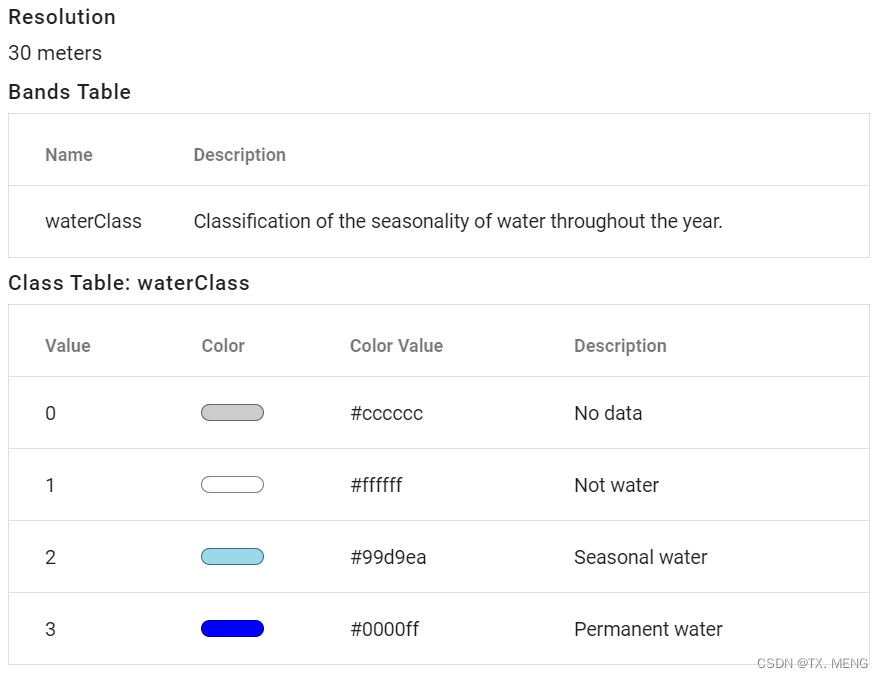This screenshot has height=678, width=883.
Task: Click the #cccccc color value text
Action: 386,413
